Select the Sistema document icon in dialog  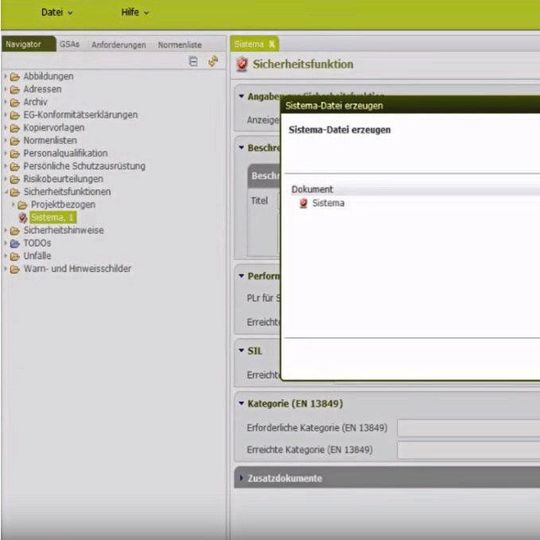303,203
